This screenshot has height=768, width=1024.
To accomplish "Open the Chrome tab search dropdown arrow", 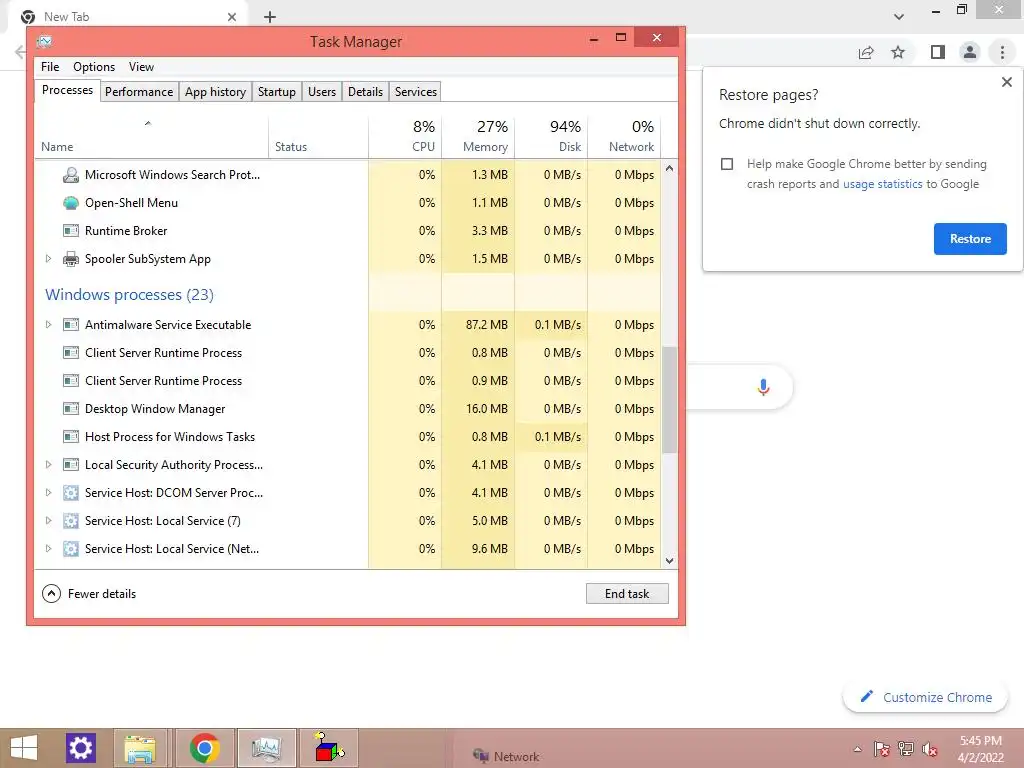I will pos(899,17).
